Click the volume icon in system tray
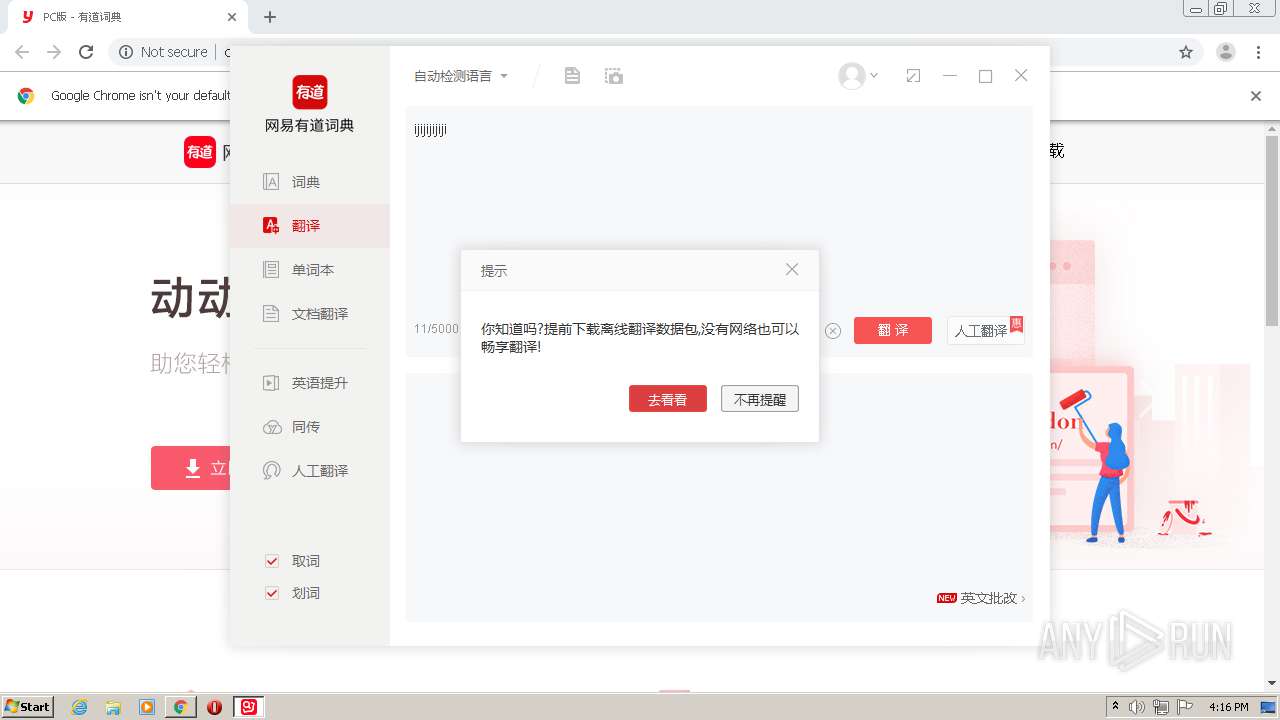Viewport: 1280px width, 720px height. (1137, 707)
